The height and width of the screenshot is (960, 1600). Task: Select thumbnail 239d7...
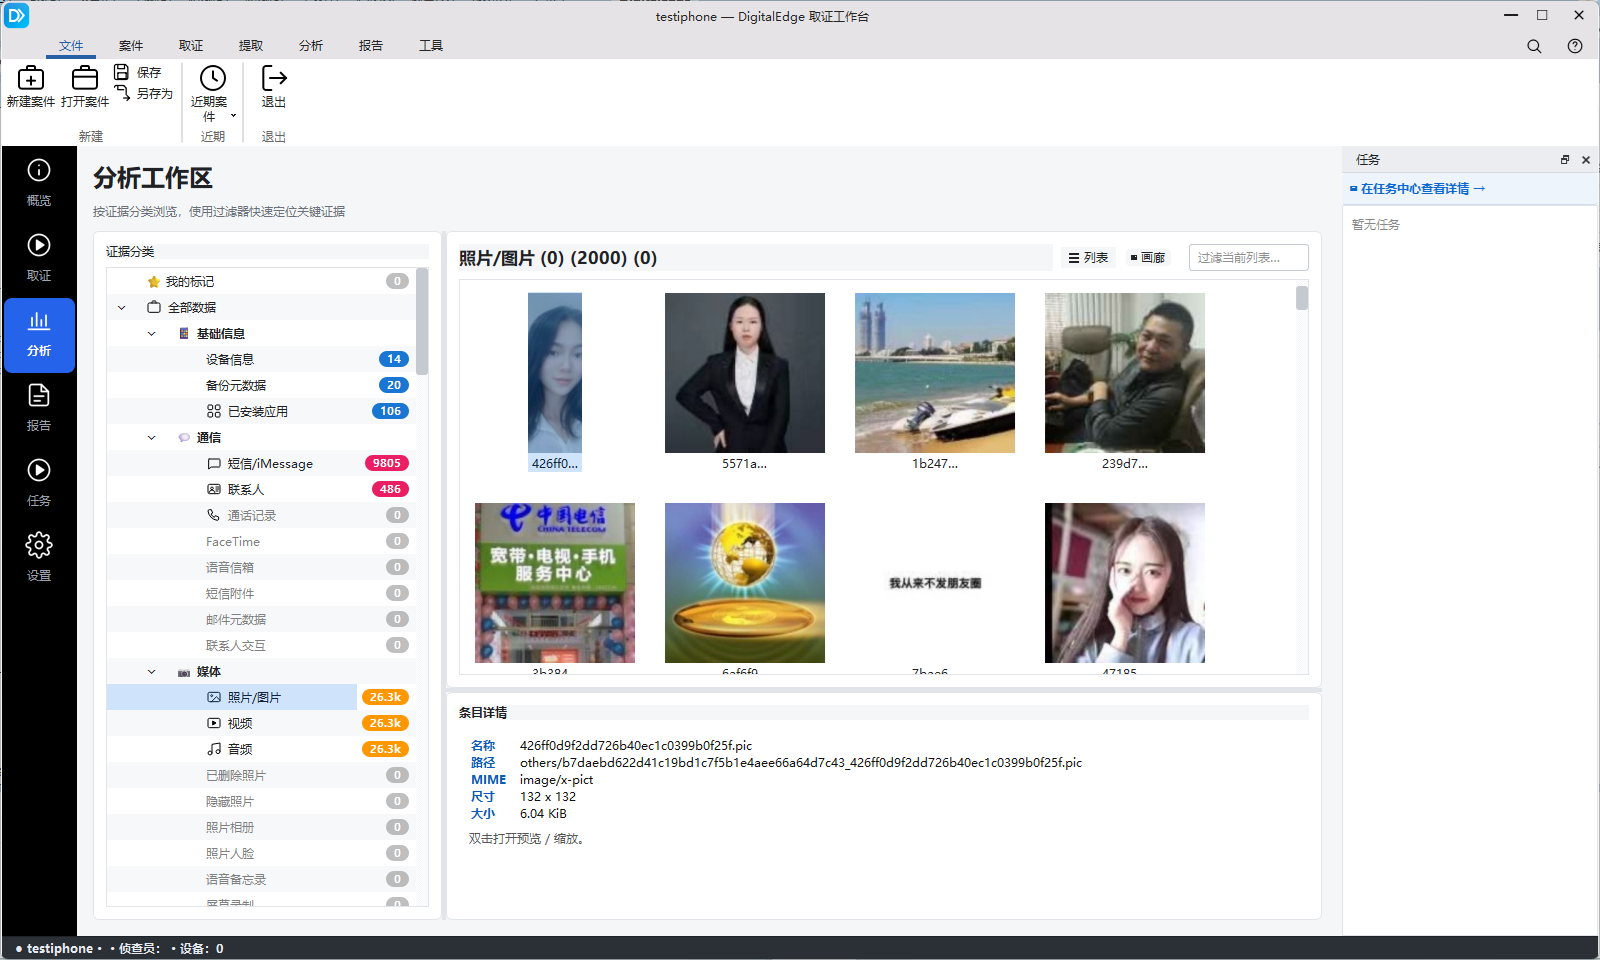tap(1125, 382)
